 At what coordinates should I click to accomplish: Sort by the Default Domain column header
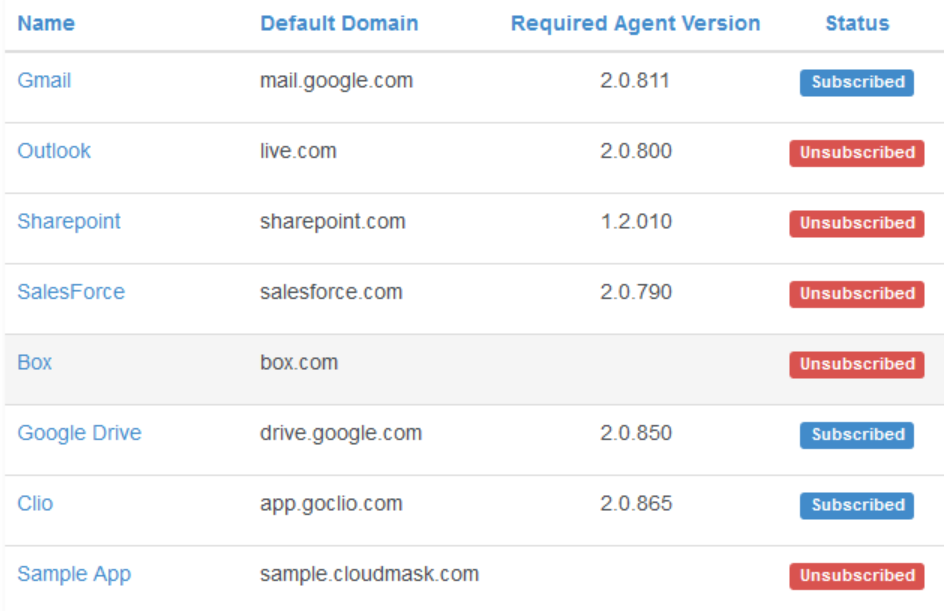click(339, 23)
